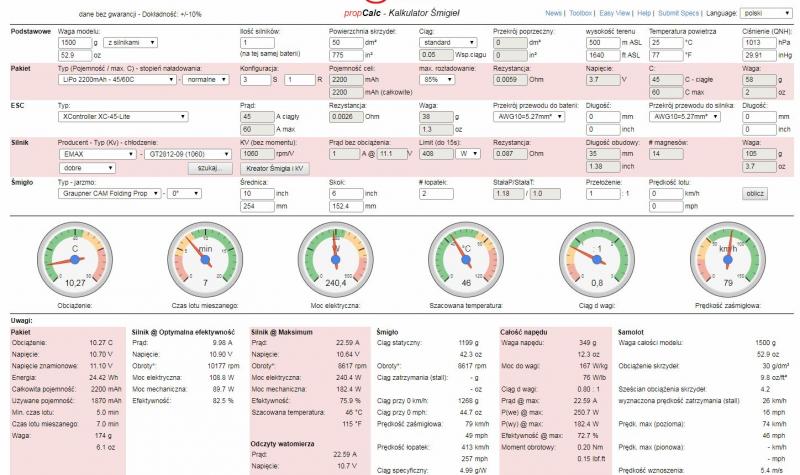Open the News link in the top menu
The width and height of the screenshot is (800, 475).
554,13
